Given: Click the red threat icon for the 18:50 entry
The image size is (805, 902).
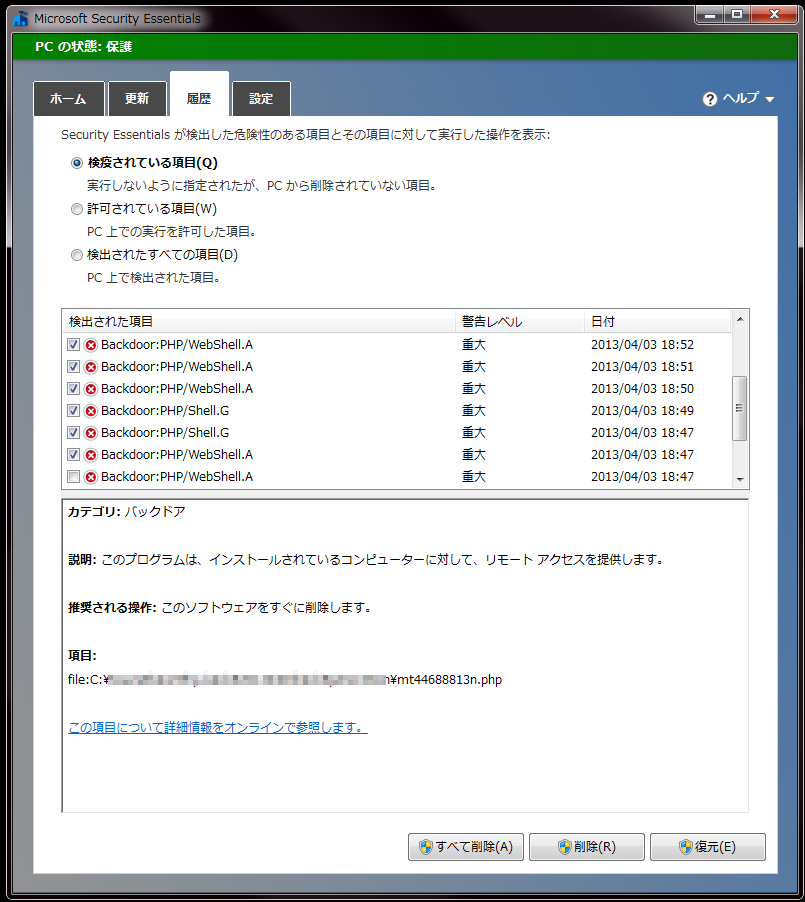Looking at the screenshot, I should [90, 389].
